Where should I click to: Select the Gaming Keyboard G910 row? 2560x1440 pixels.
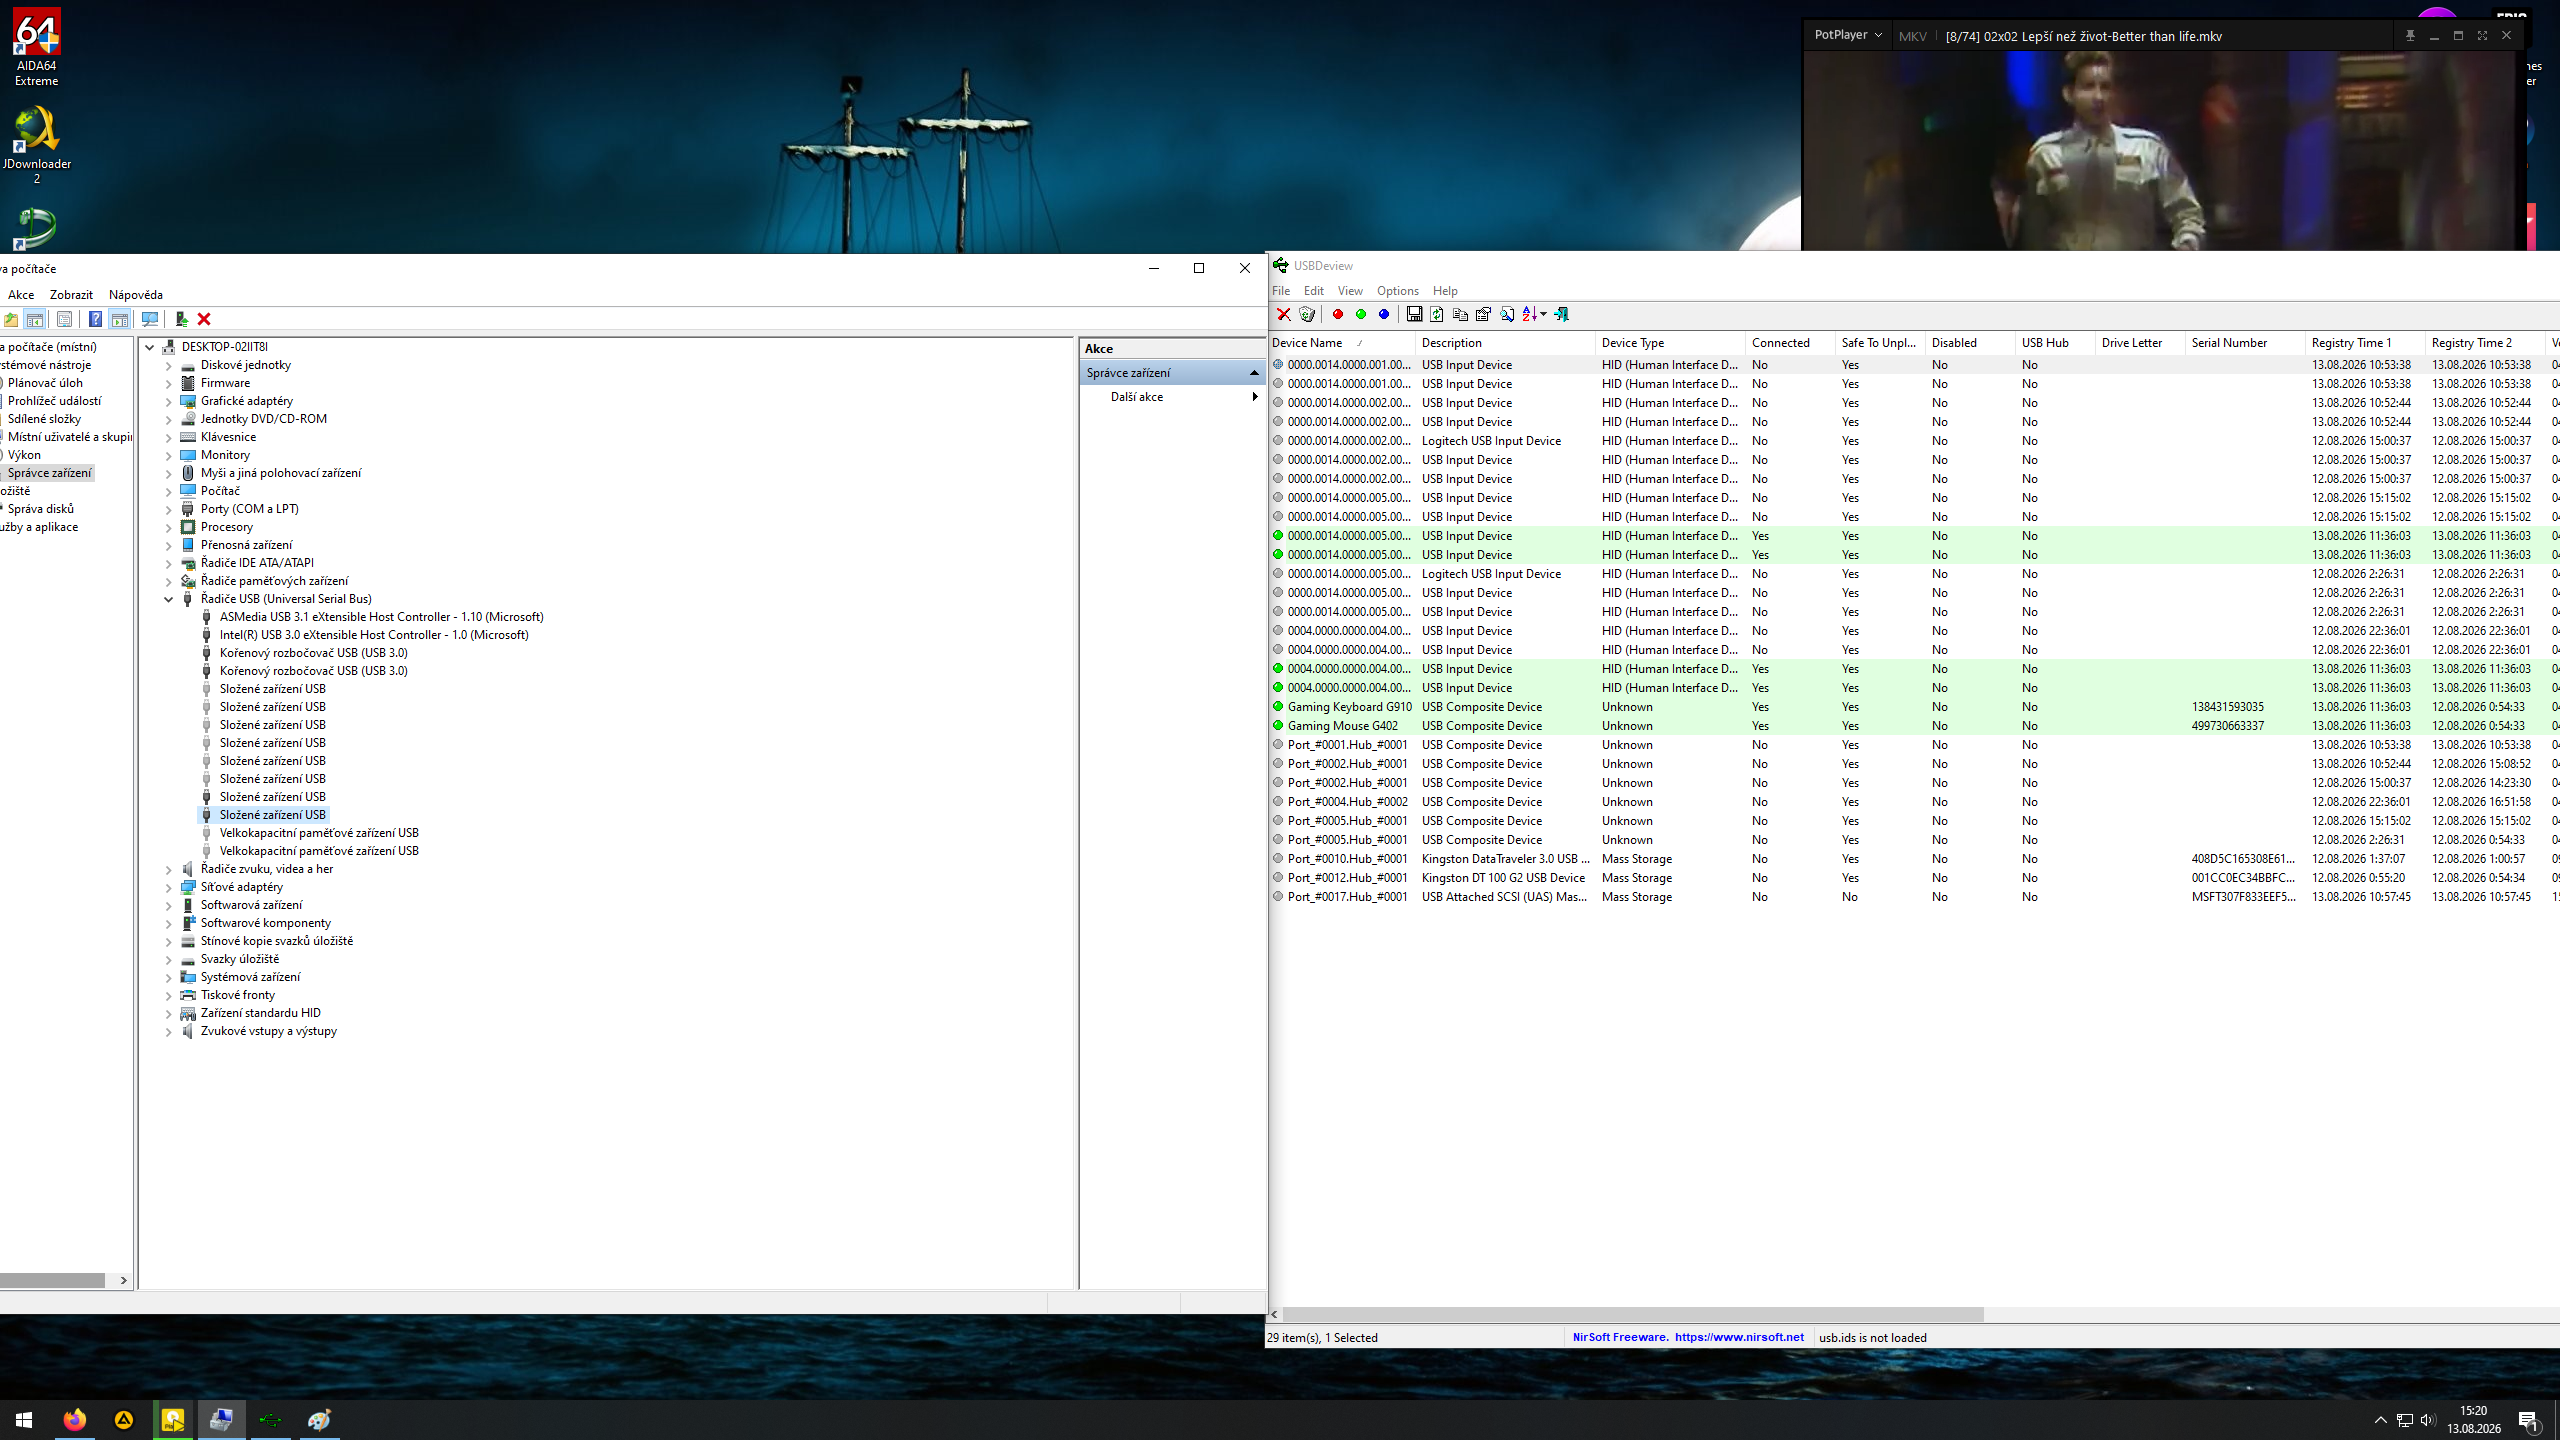pos(1912,707)
